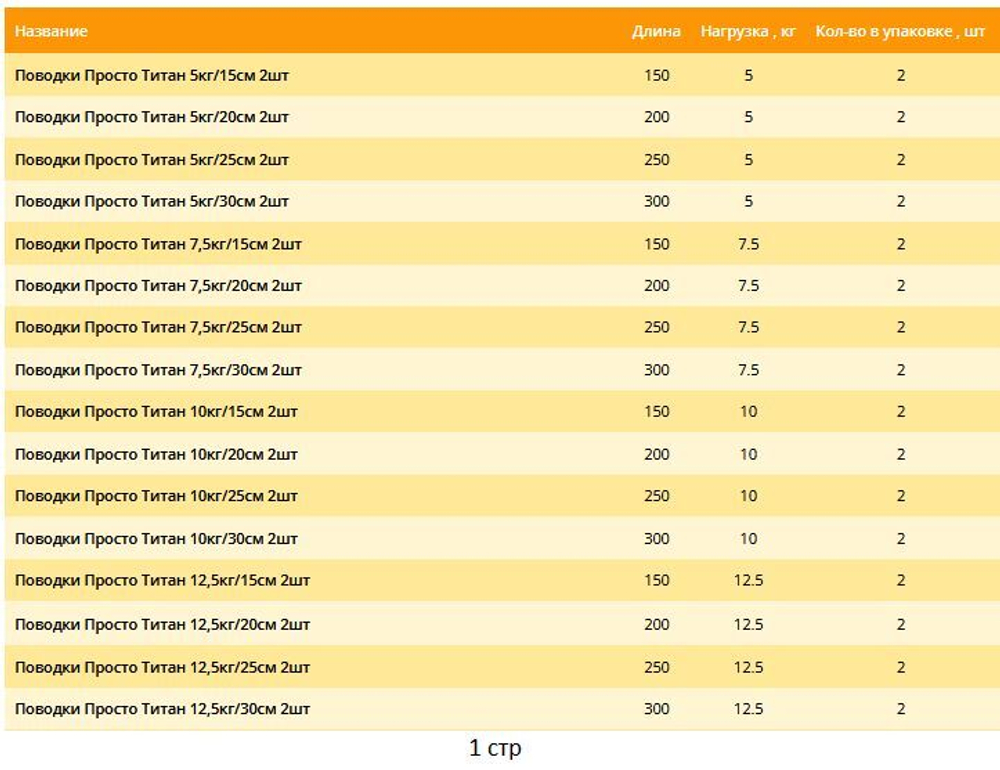1000x770 pixels.
Task: Click the Нагрузка, кг column header
Action: pyautogui.click(x=748, y=31)
